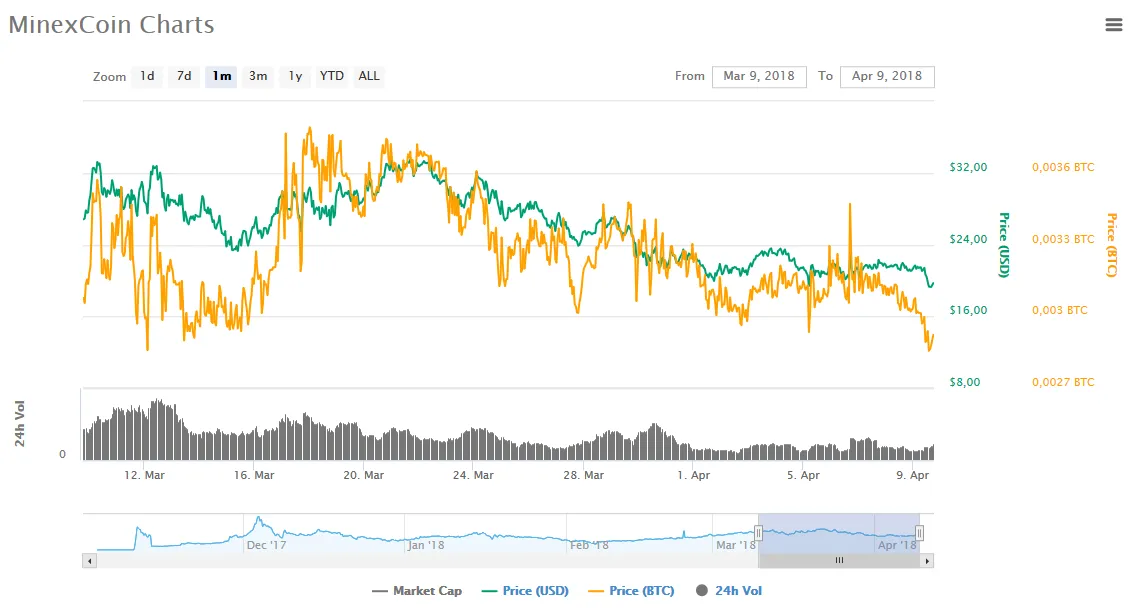Click the 0,0027 BTC axis label
The height and width of the screenshot is (608, 1134).
click(1063, 382)
